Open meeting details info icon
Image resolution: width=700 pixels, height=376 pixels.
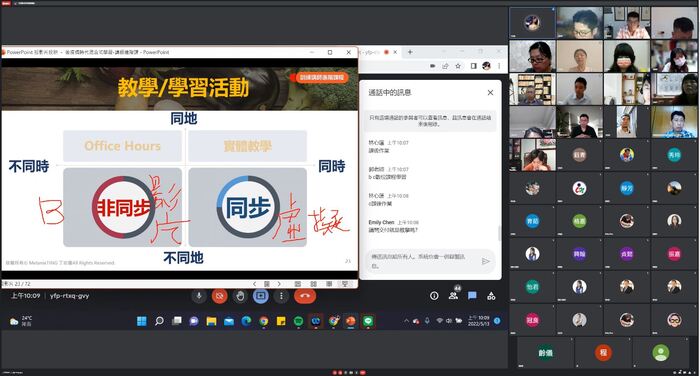click(x=434, y=296)
